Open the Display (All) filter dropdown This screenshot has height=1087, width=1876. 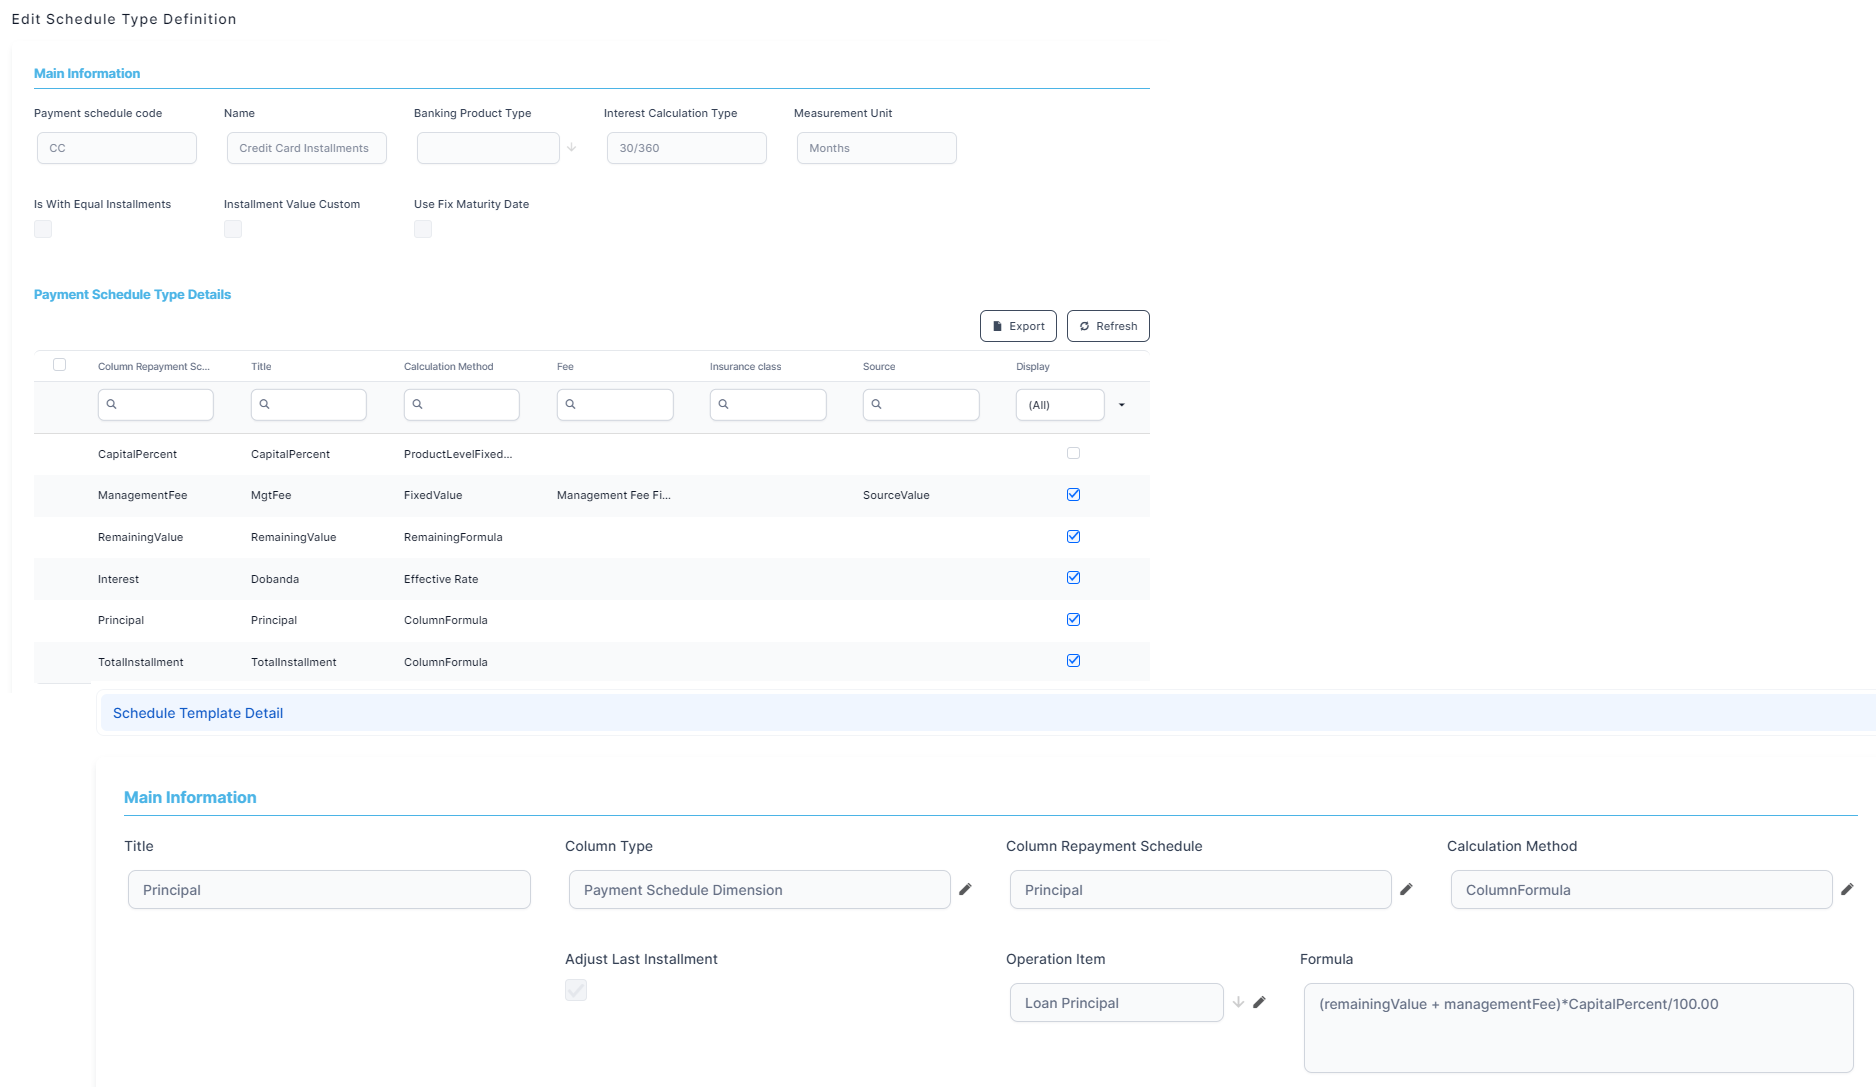(1121, 405)
